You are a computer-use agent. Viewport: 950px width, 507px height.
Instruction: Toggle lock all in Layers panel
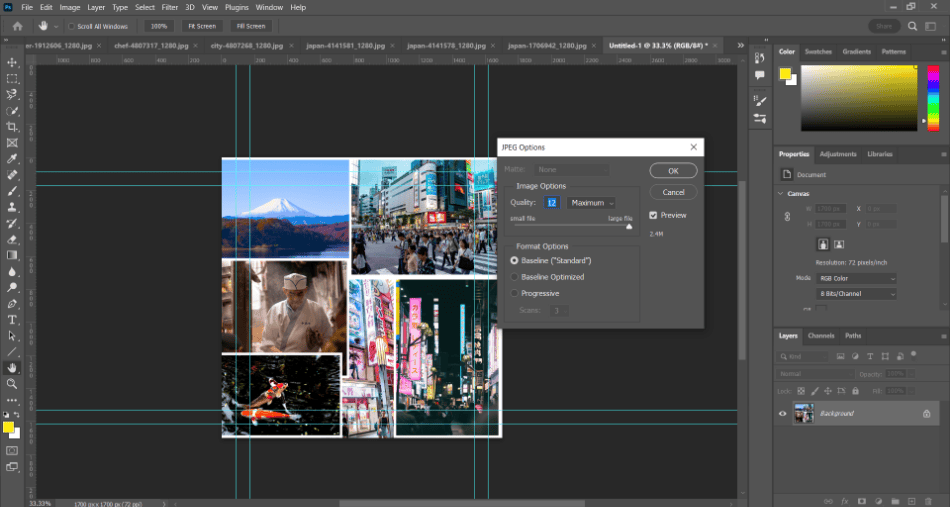coord(855,391)
